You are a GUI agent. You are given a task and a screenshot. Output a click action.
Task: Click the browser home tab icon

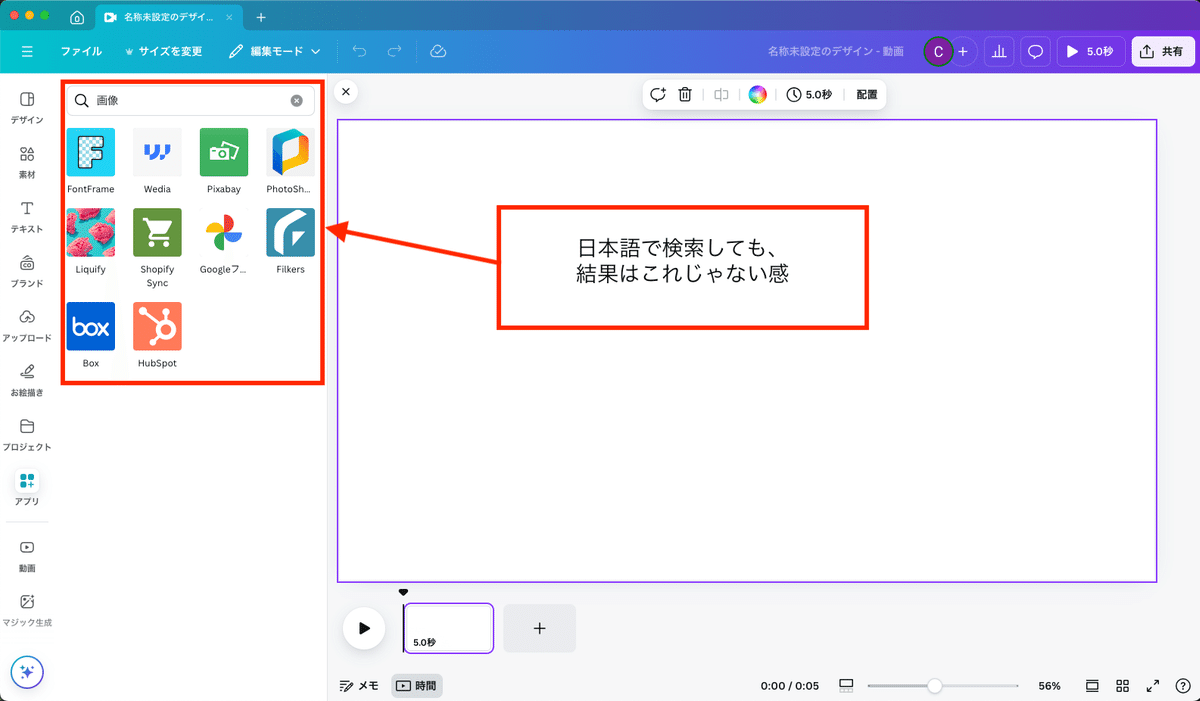(77, 17)
